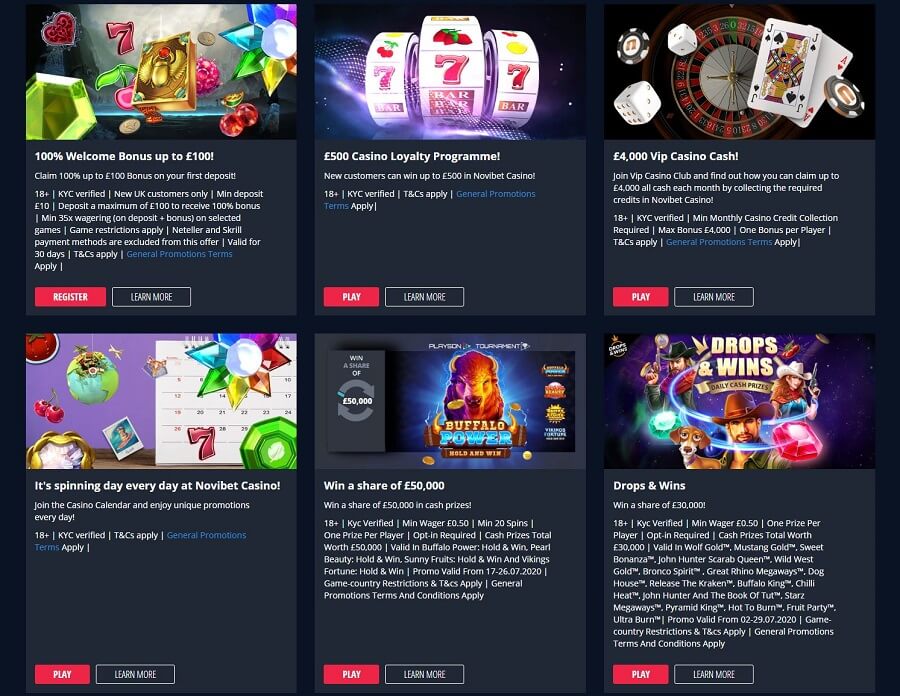Open General Promotions Terms link in Welcome Bonus

179,254
